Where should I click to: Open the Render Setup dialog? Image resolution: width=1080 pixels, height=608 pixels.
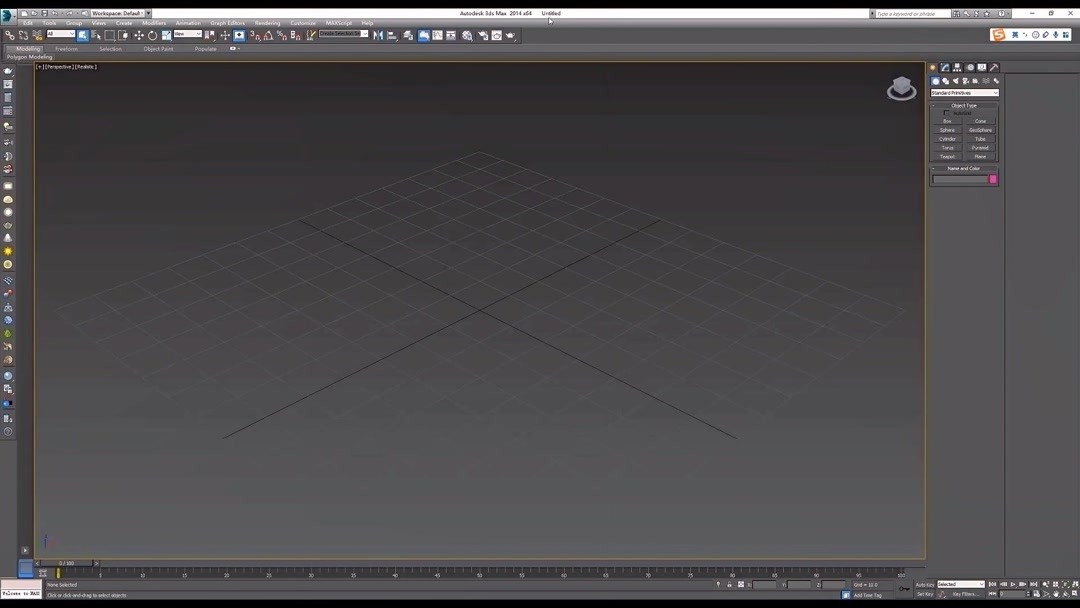(x=484, y=34)
